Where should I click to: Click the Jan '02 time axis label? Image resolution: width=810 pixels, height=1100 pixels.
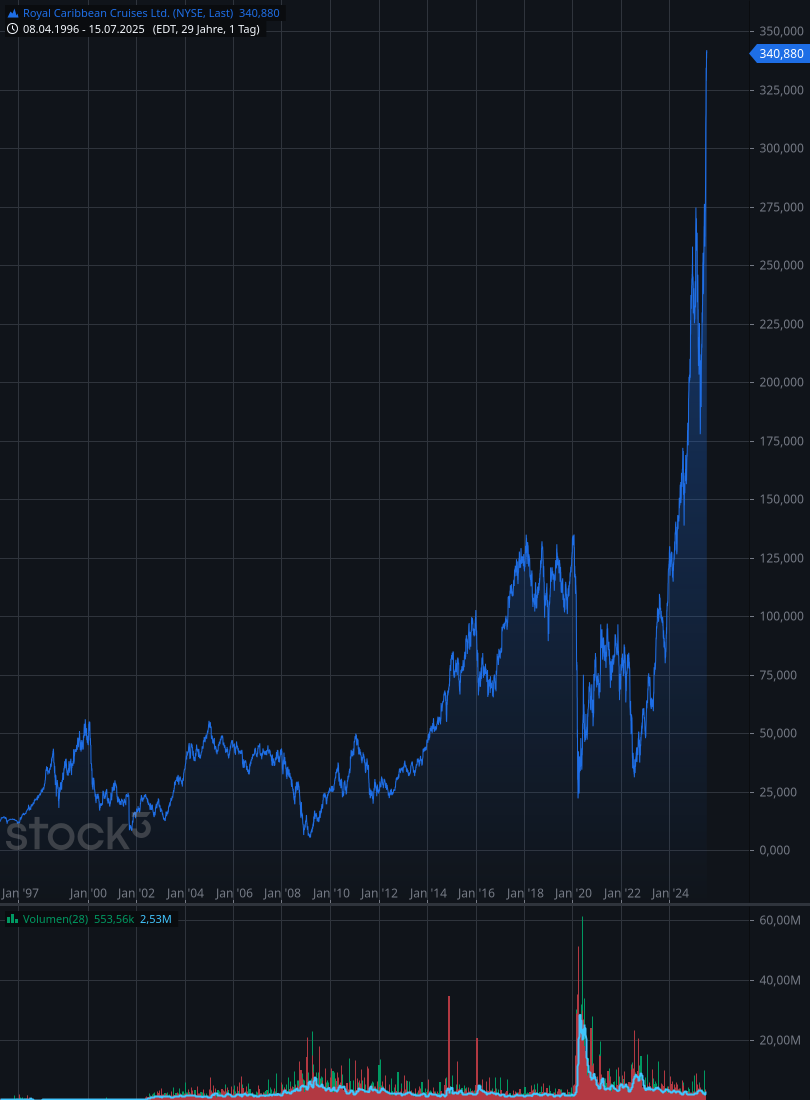click(x=136, y=894)
